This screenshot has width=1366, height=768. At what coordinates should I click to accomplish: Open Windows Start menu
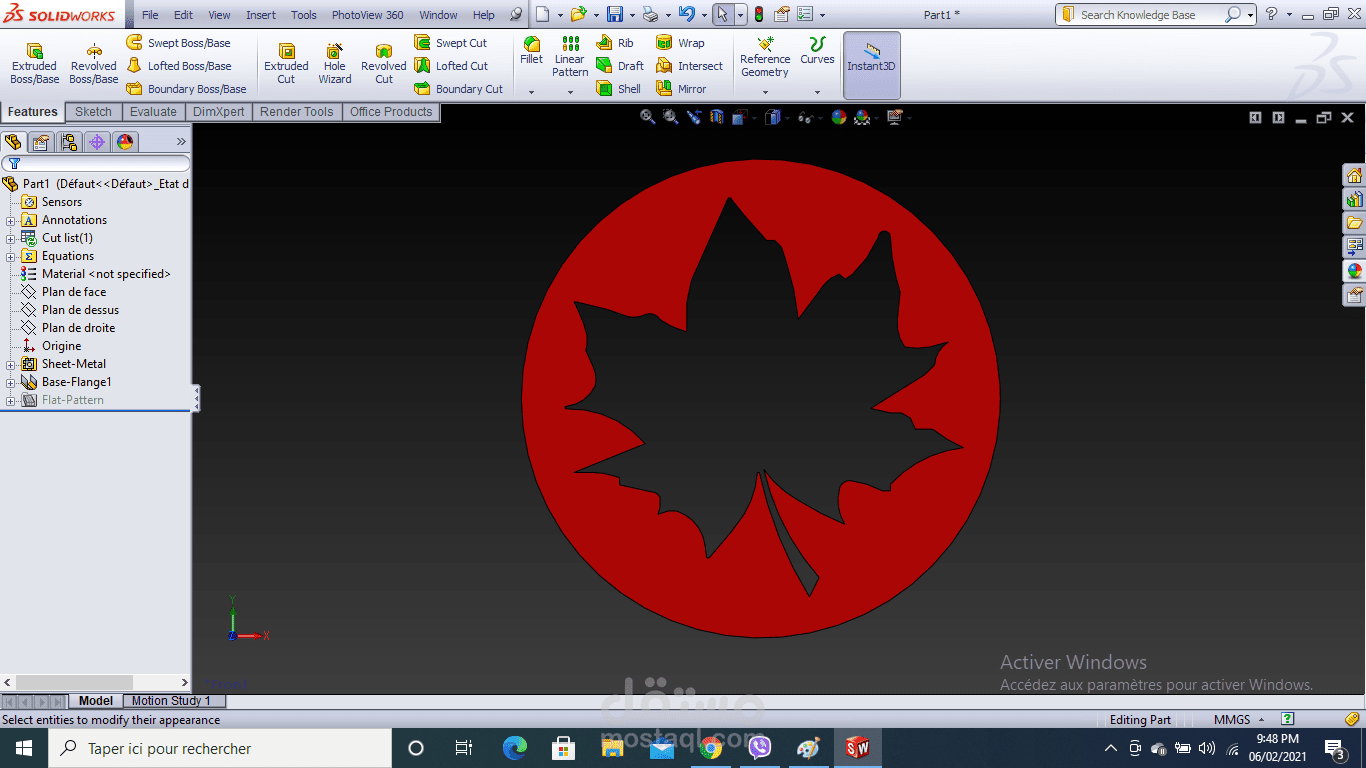(x=24, y=748)
